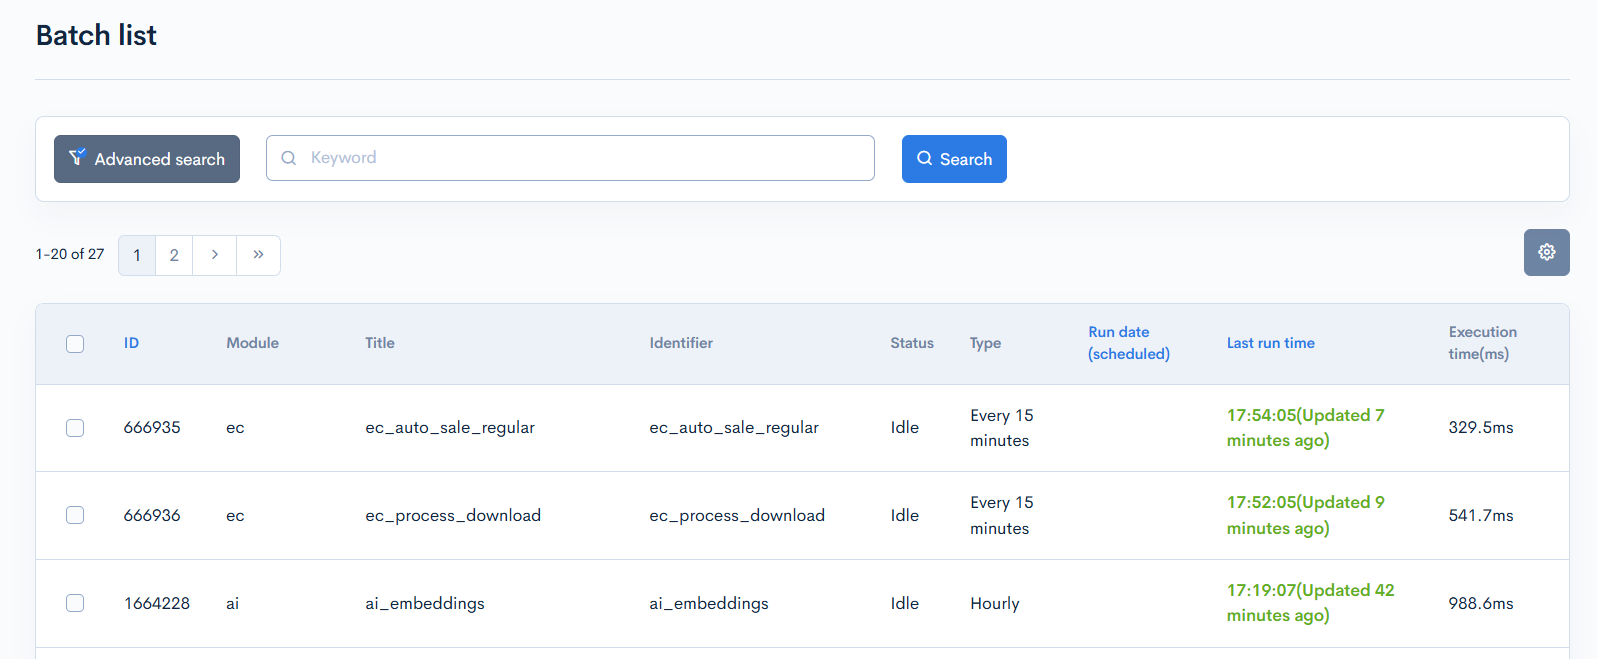Click the ec_auto_sale_regular identifier cell
This screenshot has width=1597, height=659.
pyautogui.click(x=734, y=428)
